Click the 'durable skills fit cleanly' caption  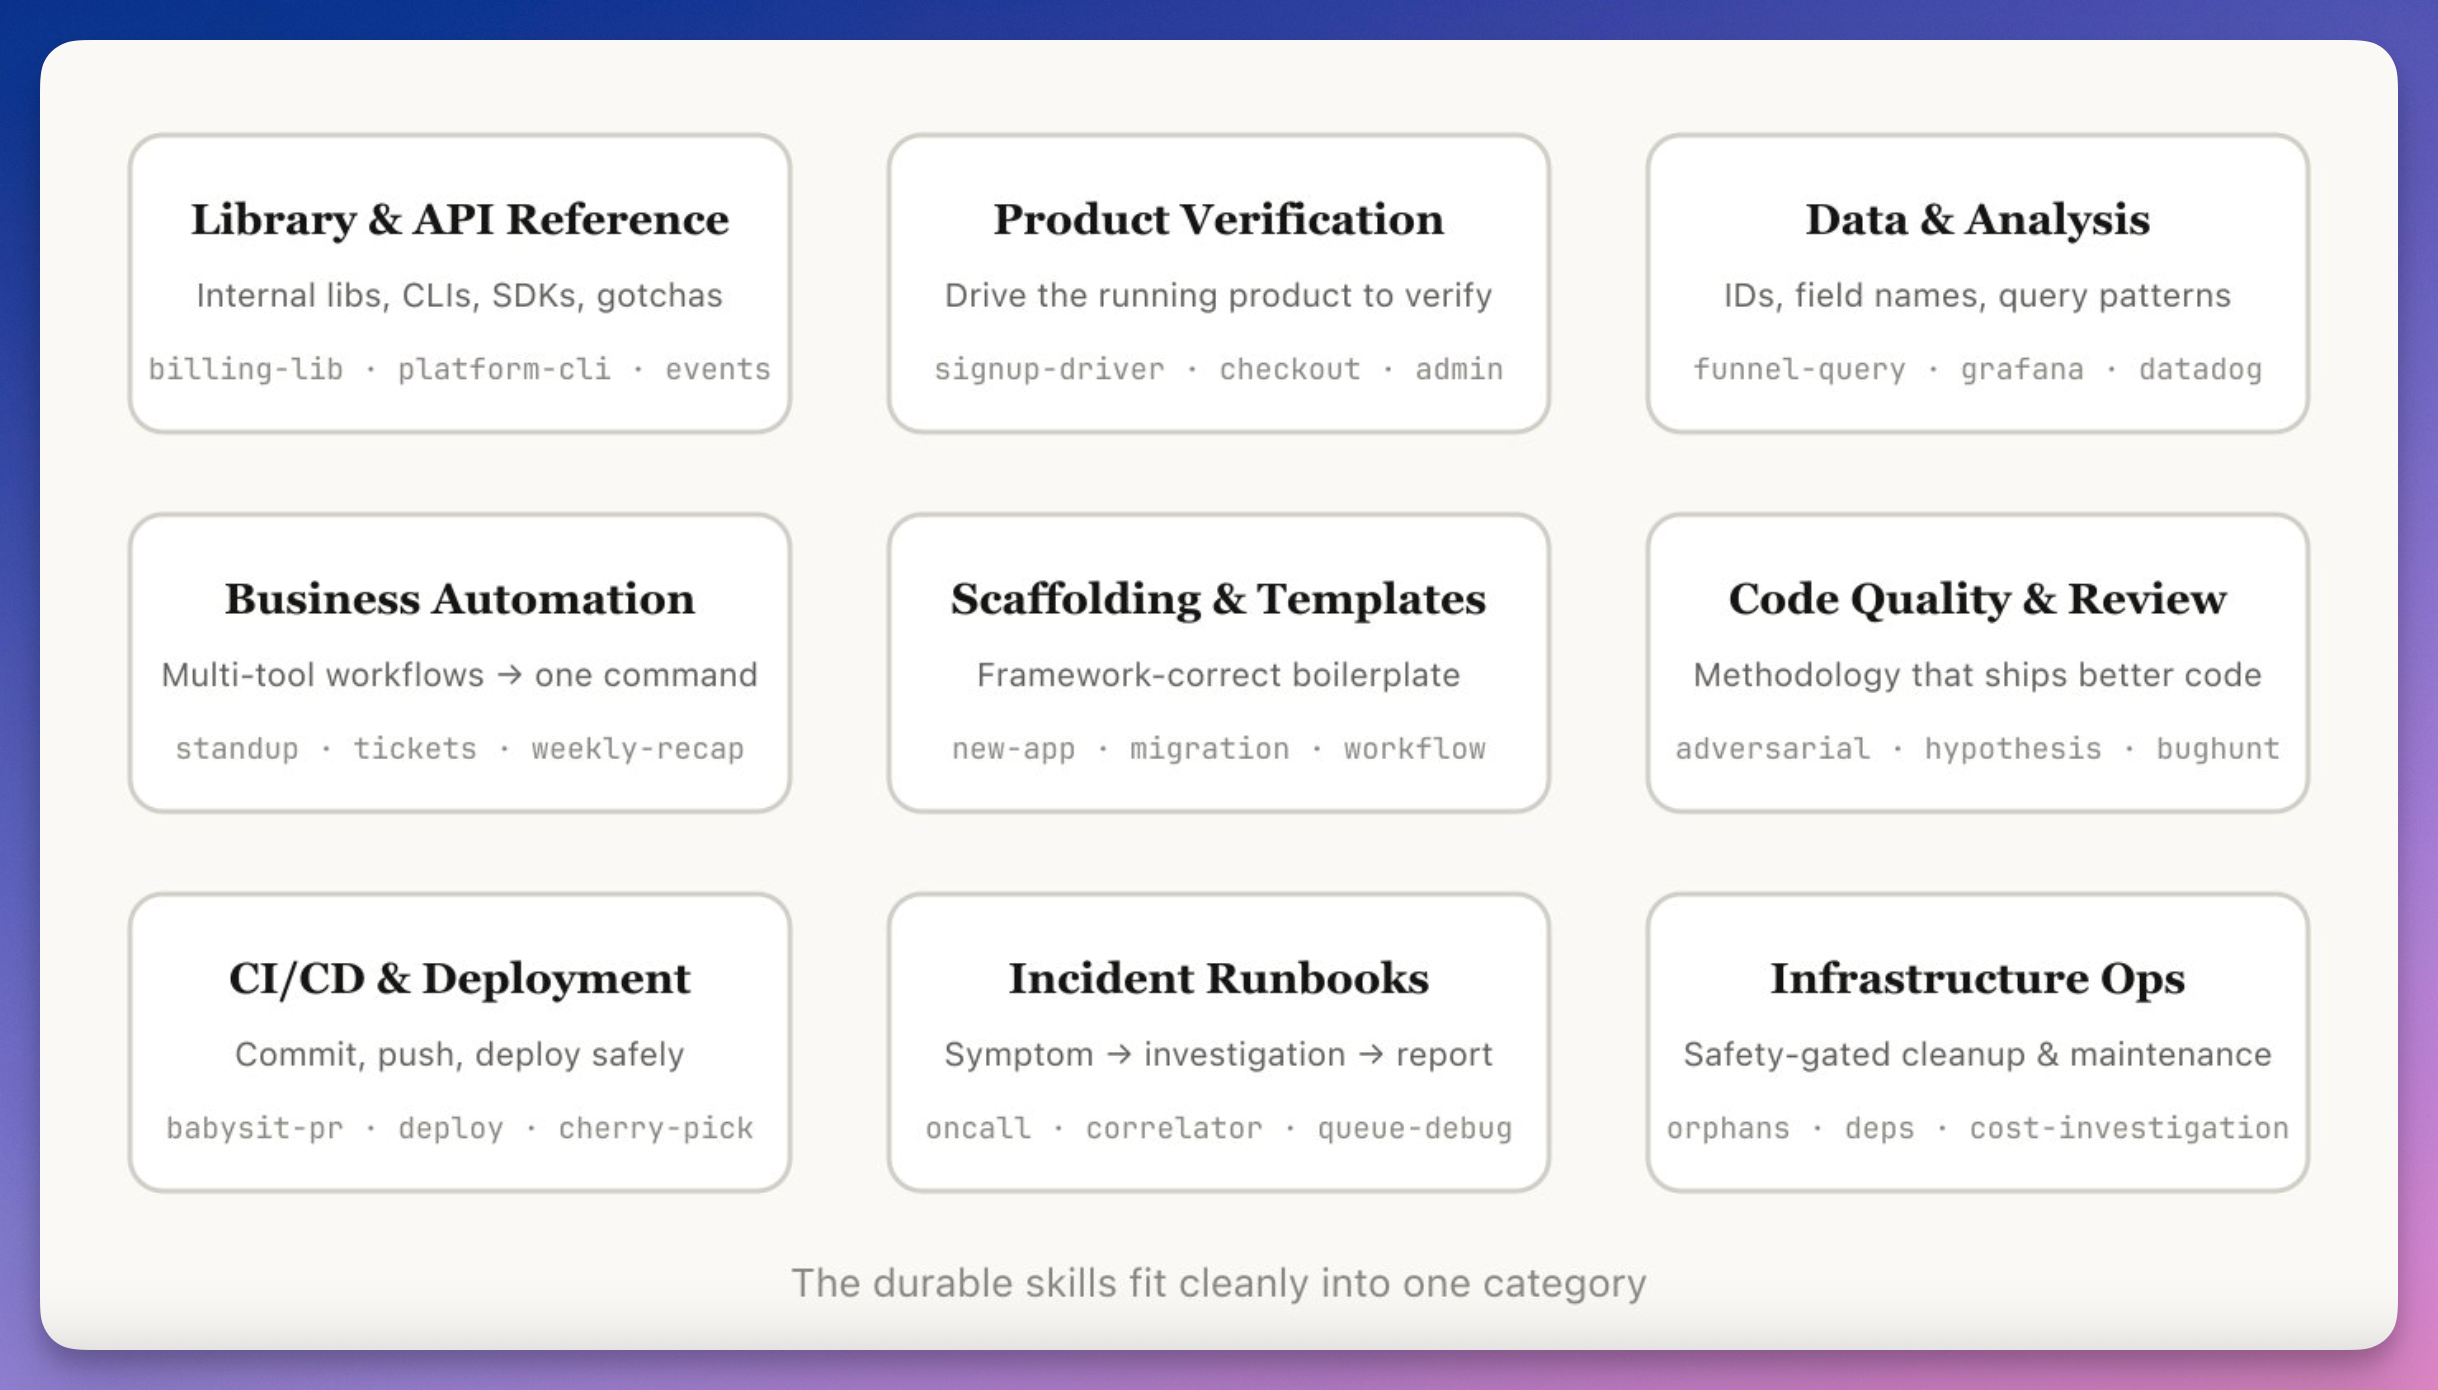pyautogui.click(x=1218, y=1283)
